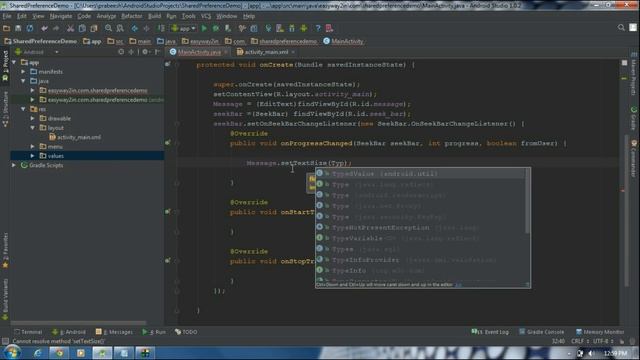Click the AVD Manager toolbar icon
The width and height of the screenshot is (640, 360).
click(280, 28)
